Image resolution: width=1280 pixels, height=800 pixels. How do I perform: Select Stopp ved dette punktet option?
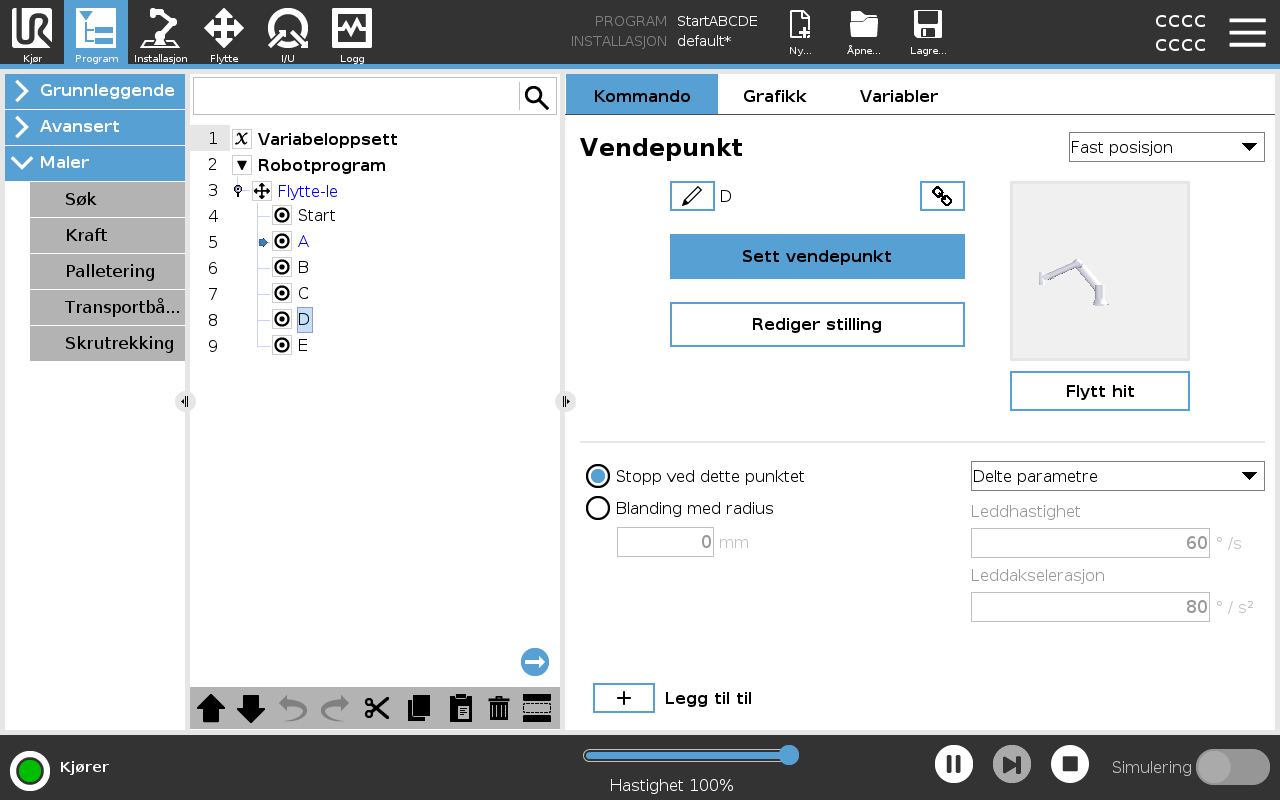click(598, 476)
